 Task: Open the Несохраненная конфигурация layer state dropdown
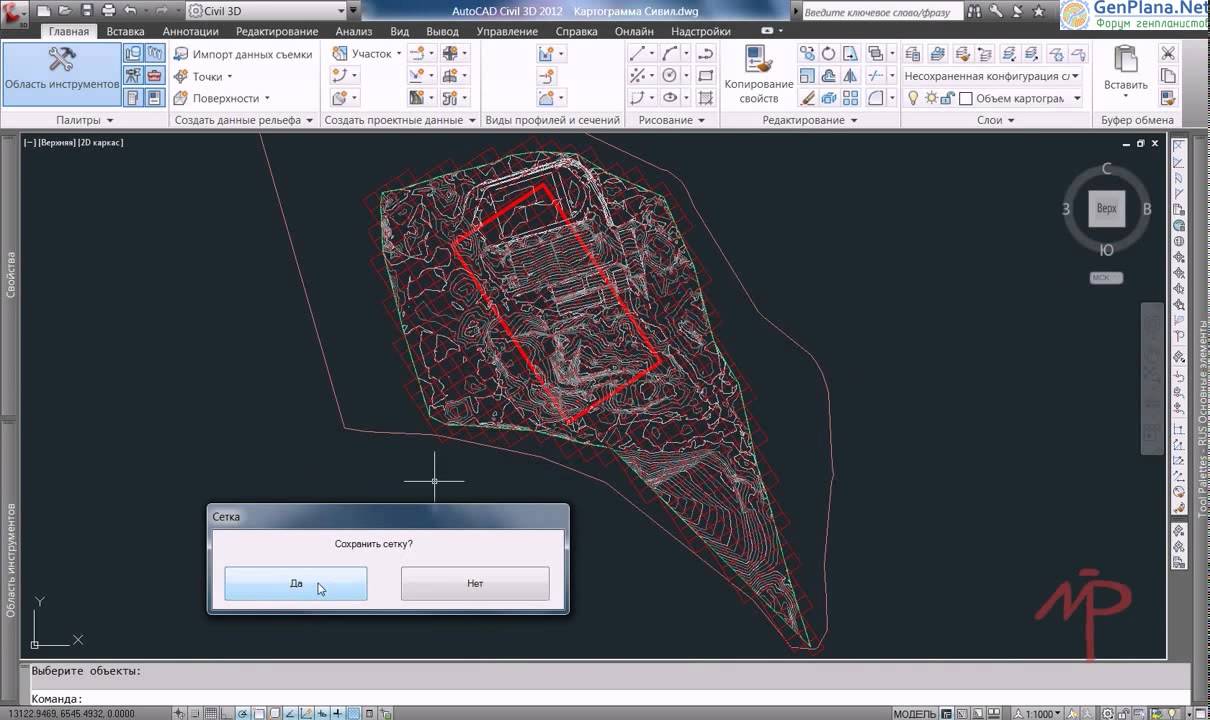pos(991,76)
